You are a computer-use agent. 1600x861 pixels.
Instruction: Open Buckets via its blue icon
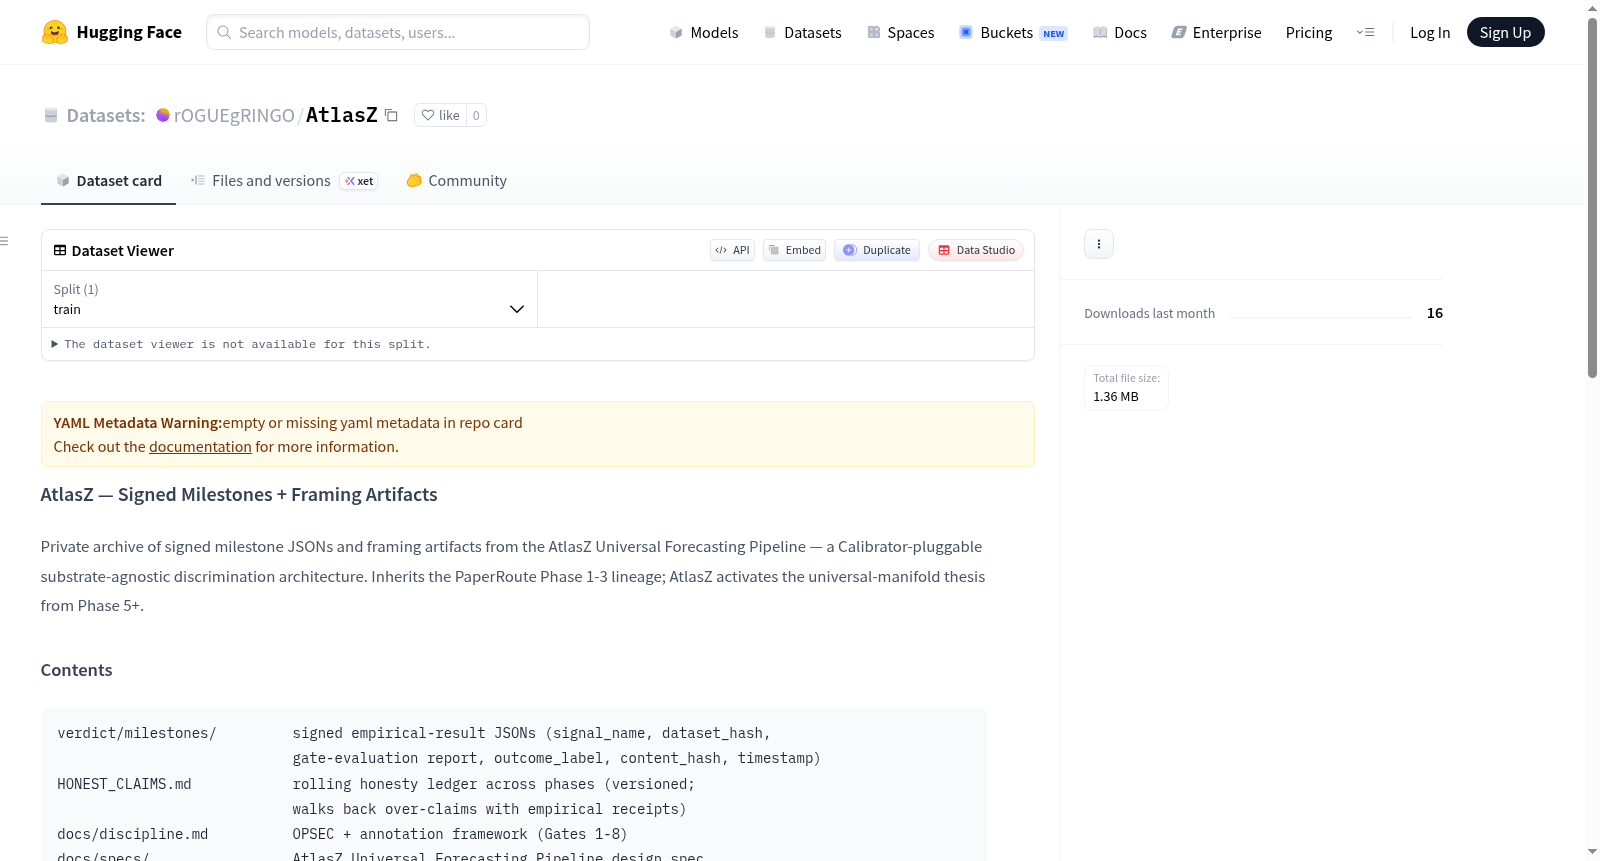(x=966, y=32)
